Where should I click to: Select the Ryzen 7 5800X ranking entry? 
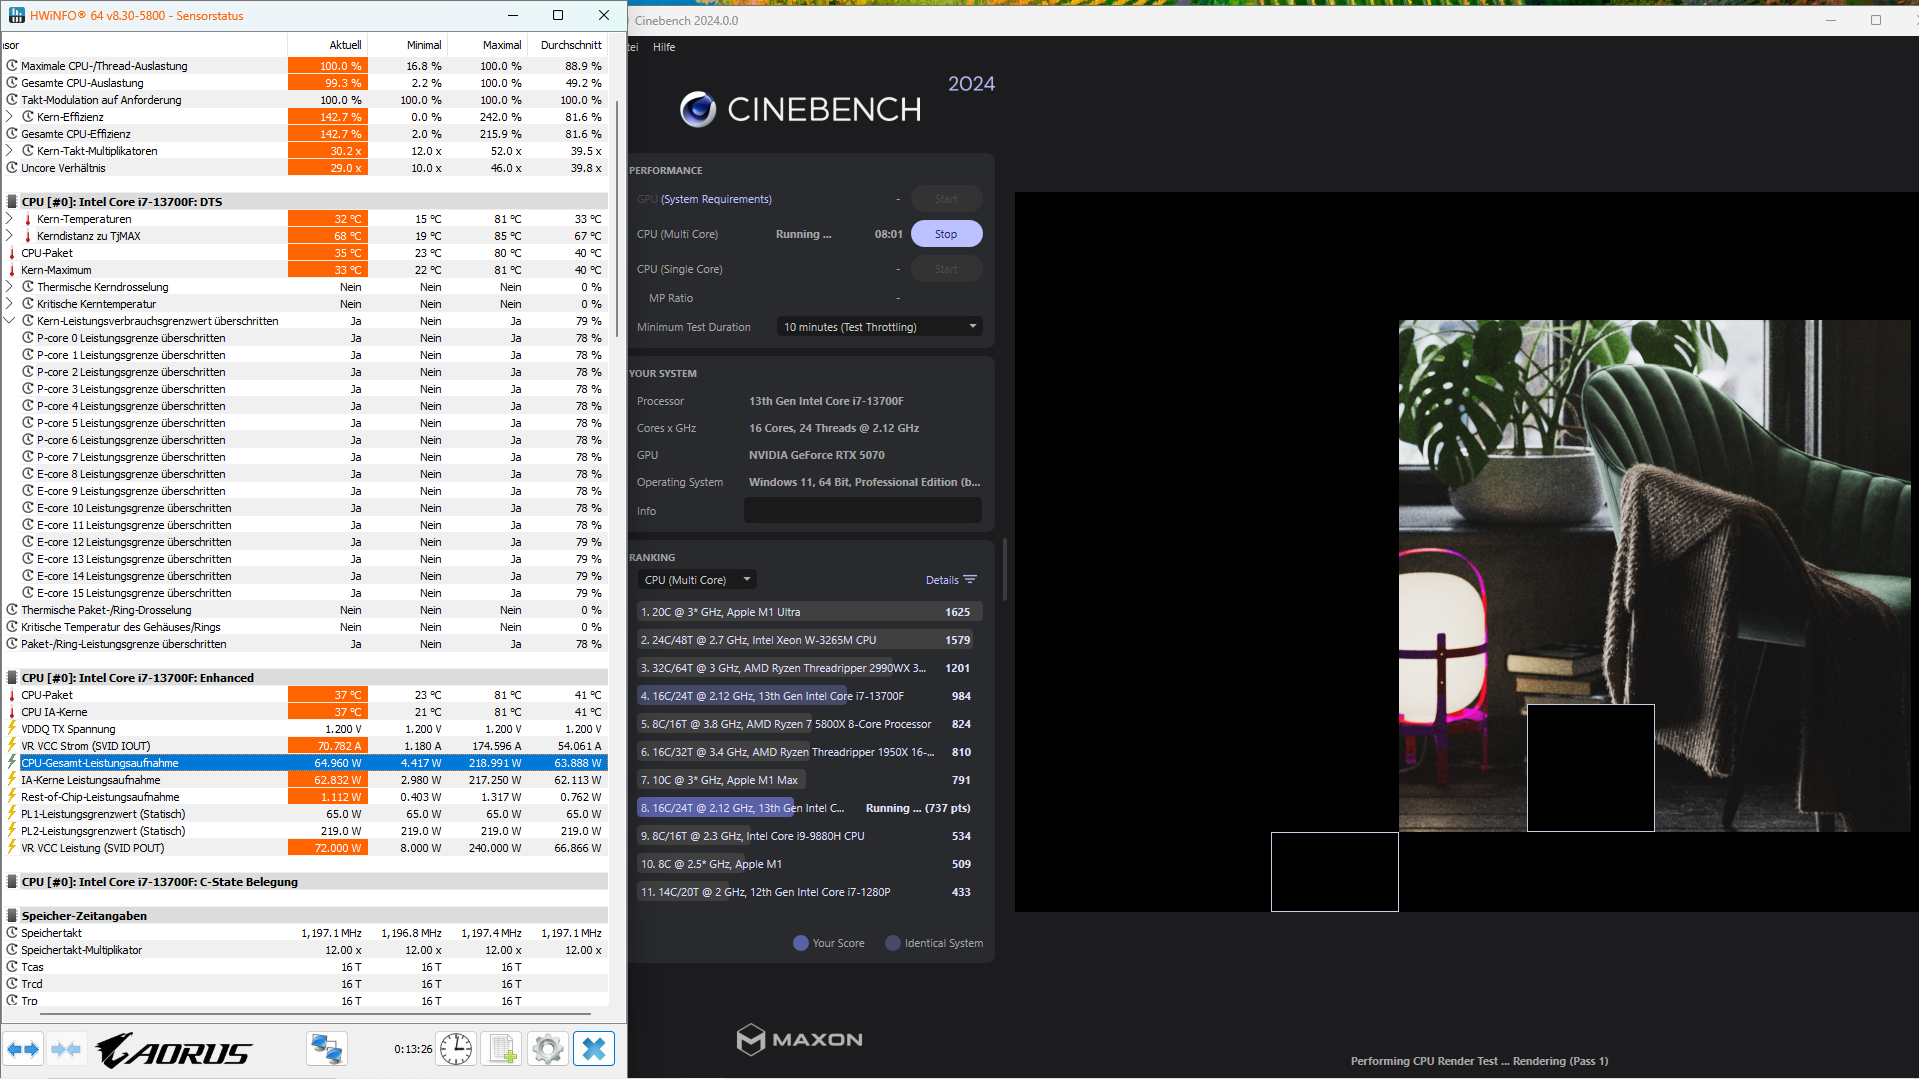tap(809, 724)
